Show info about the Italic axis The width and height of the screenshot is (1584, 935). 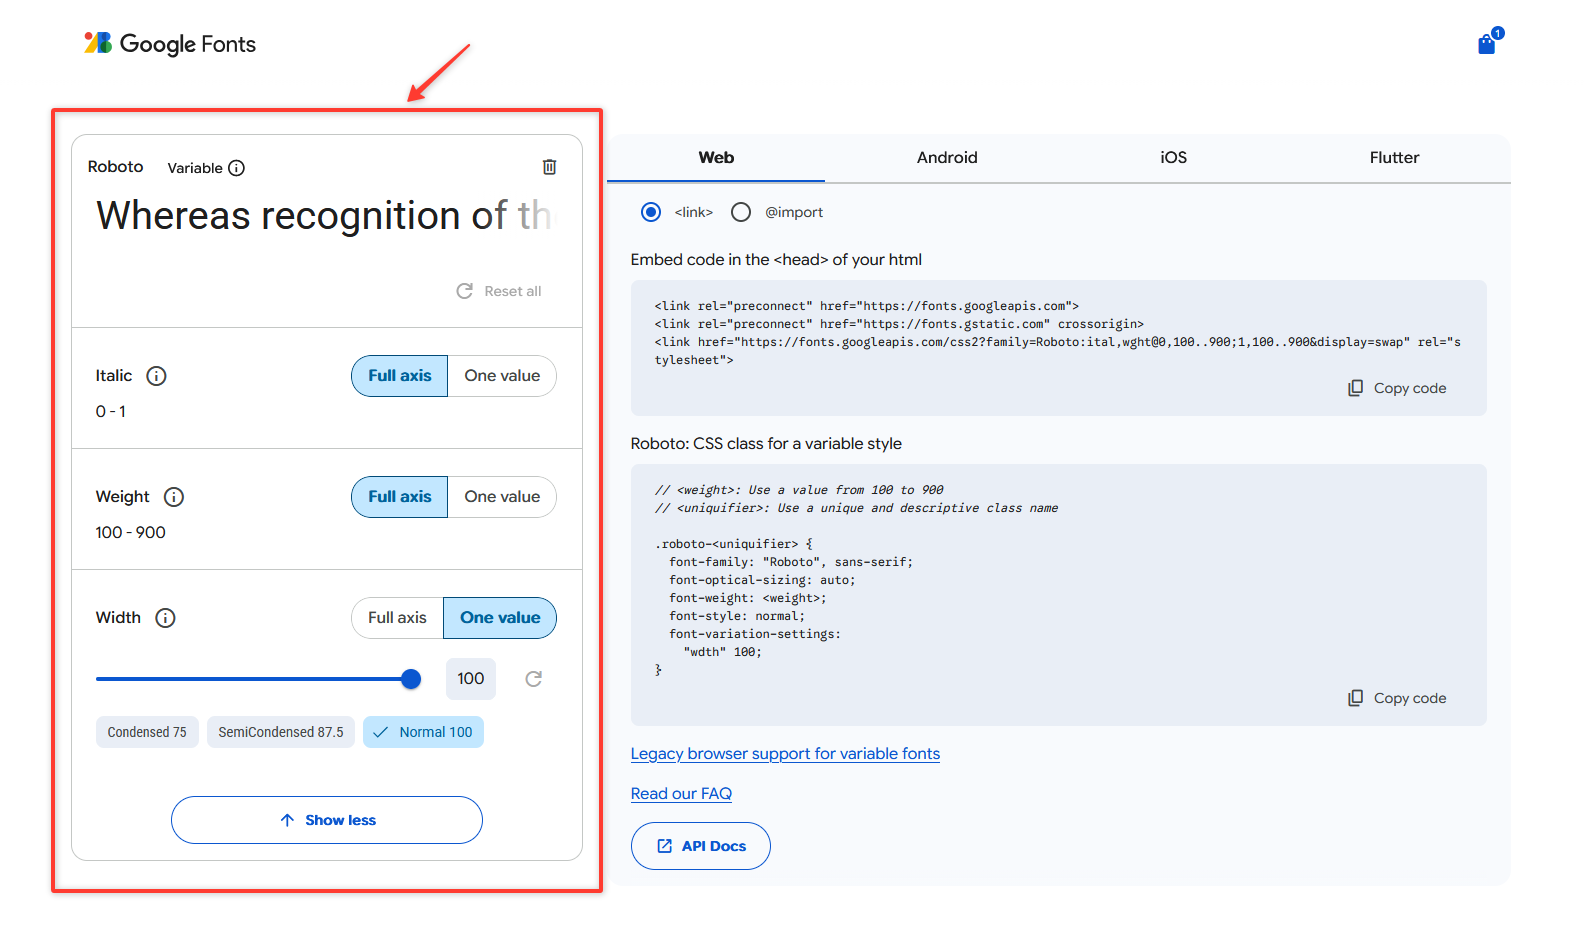coord(156,376)
